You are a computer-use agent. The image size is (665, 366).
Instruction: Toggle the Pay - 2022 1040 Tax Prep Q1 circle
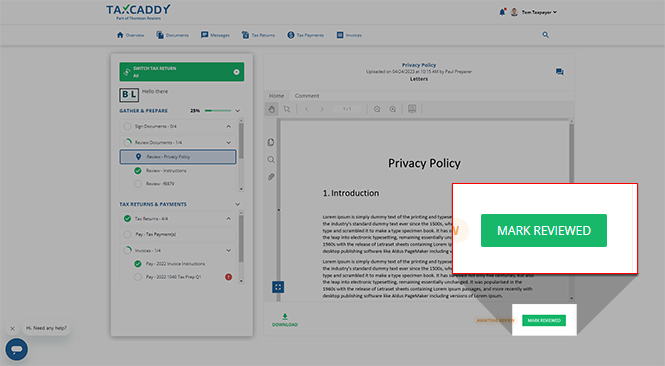137,277
